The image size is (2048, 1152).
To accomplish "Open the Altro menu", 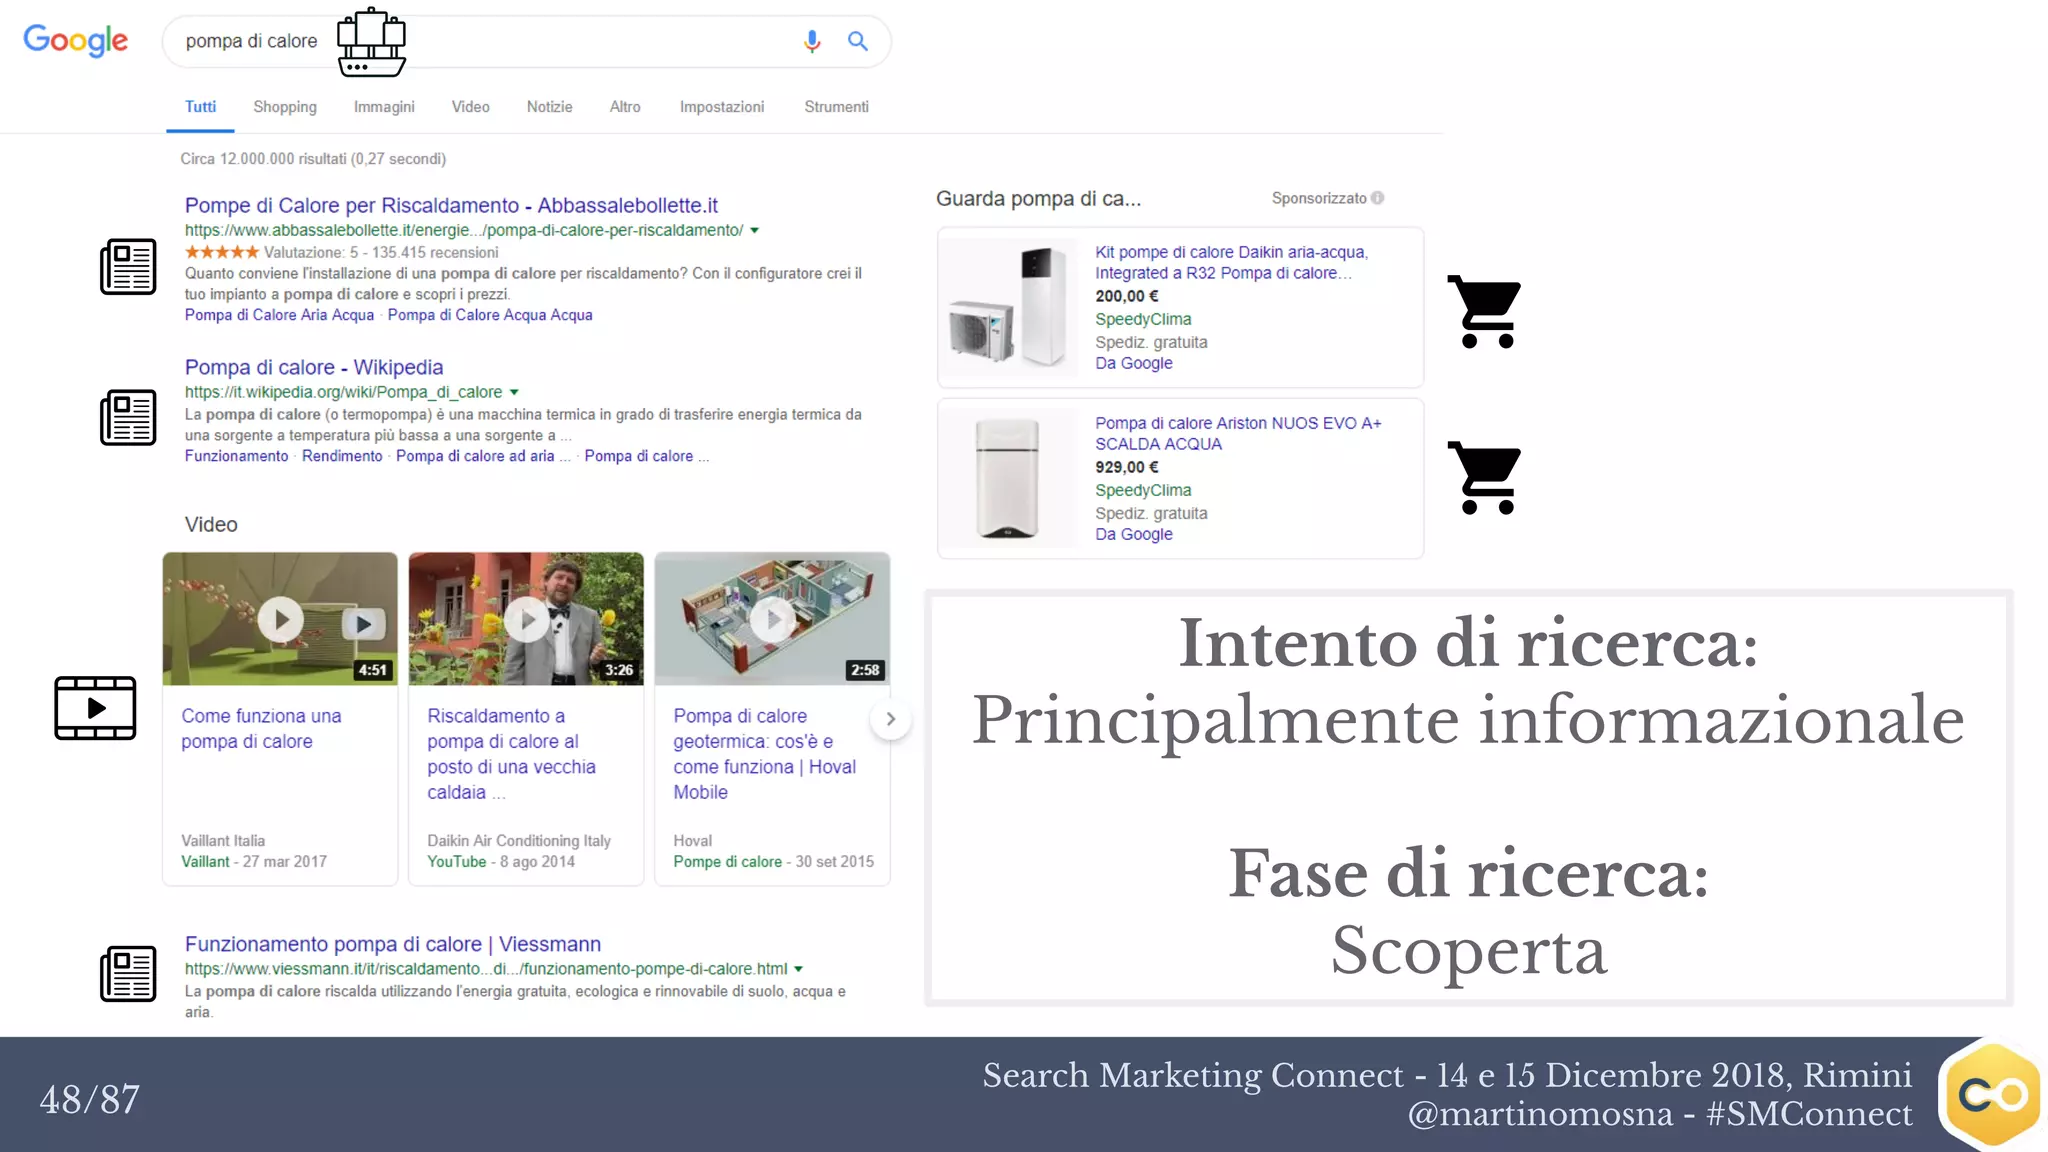I will click(x=625, y=107).
